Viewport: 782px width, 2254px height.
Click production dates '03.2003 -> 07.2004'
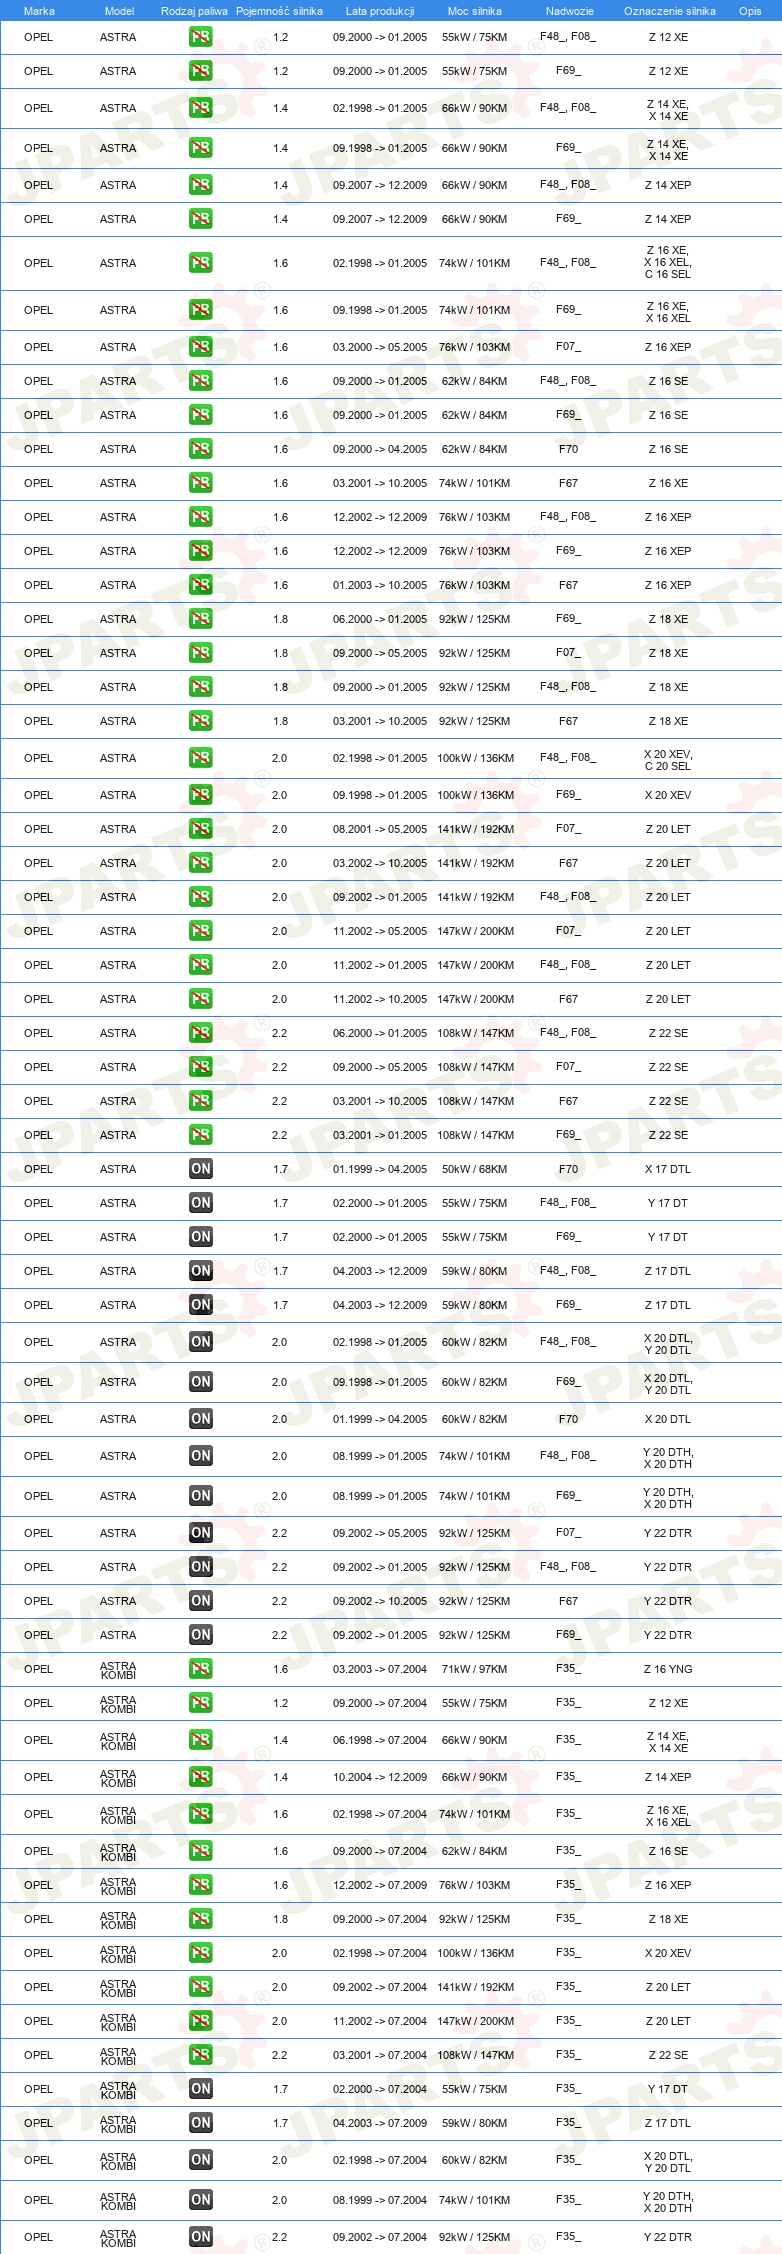pos(380,1669)
